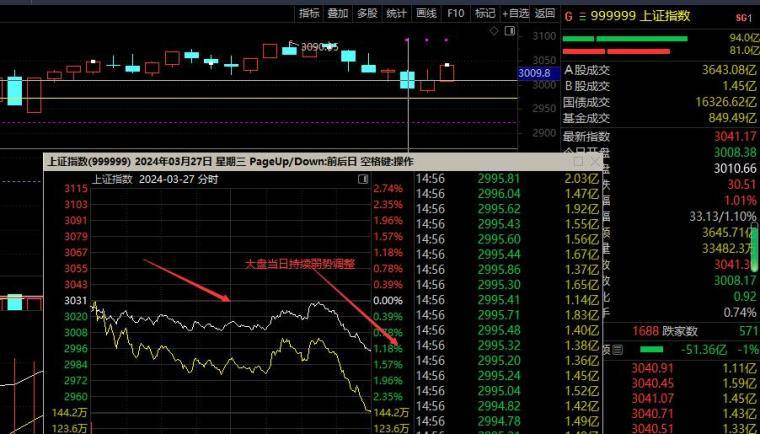Click the amplitude value 33.13/1.10%
The height and width of the screenshot is (434, 760).
coord(723,216)
